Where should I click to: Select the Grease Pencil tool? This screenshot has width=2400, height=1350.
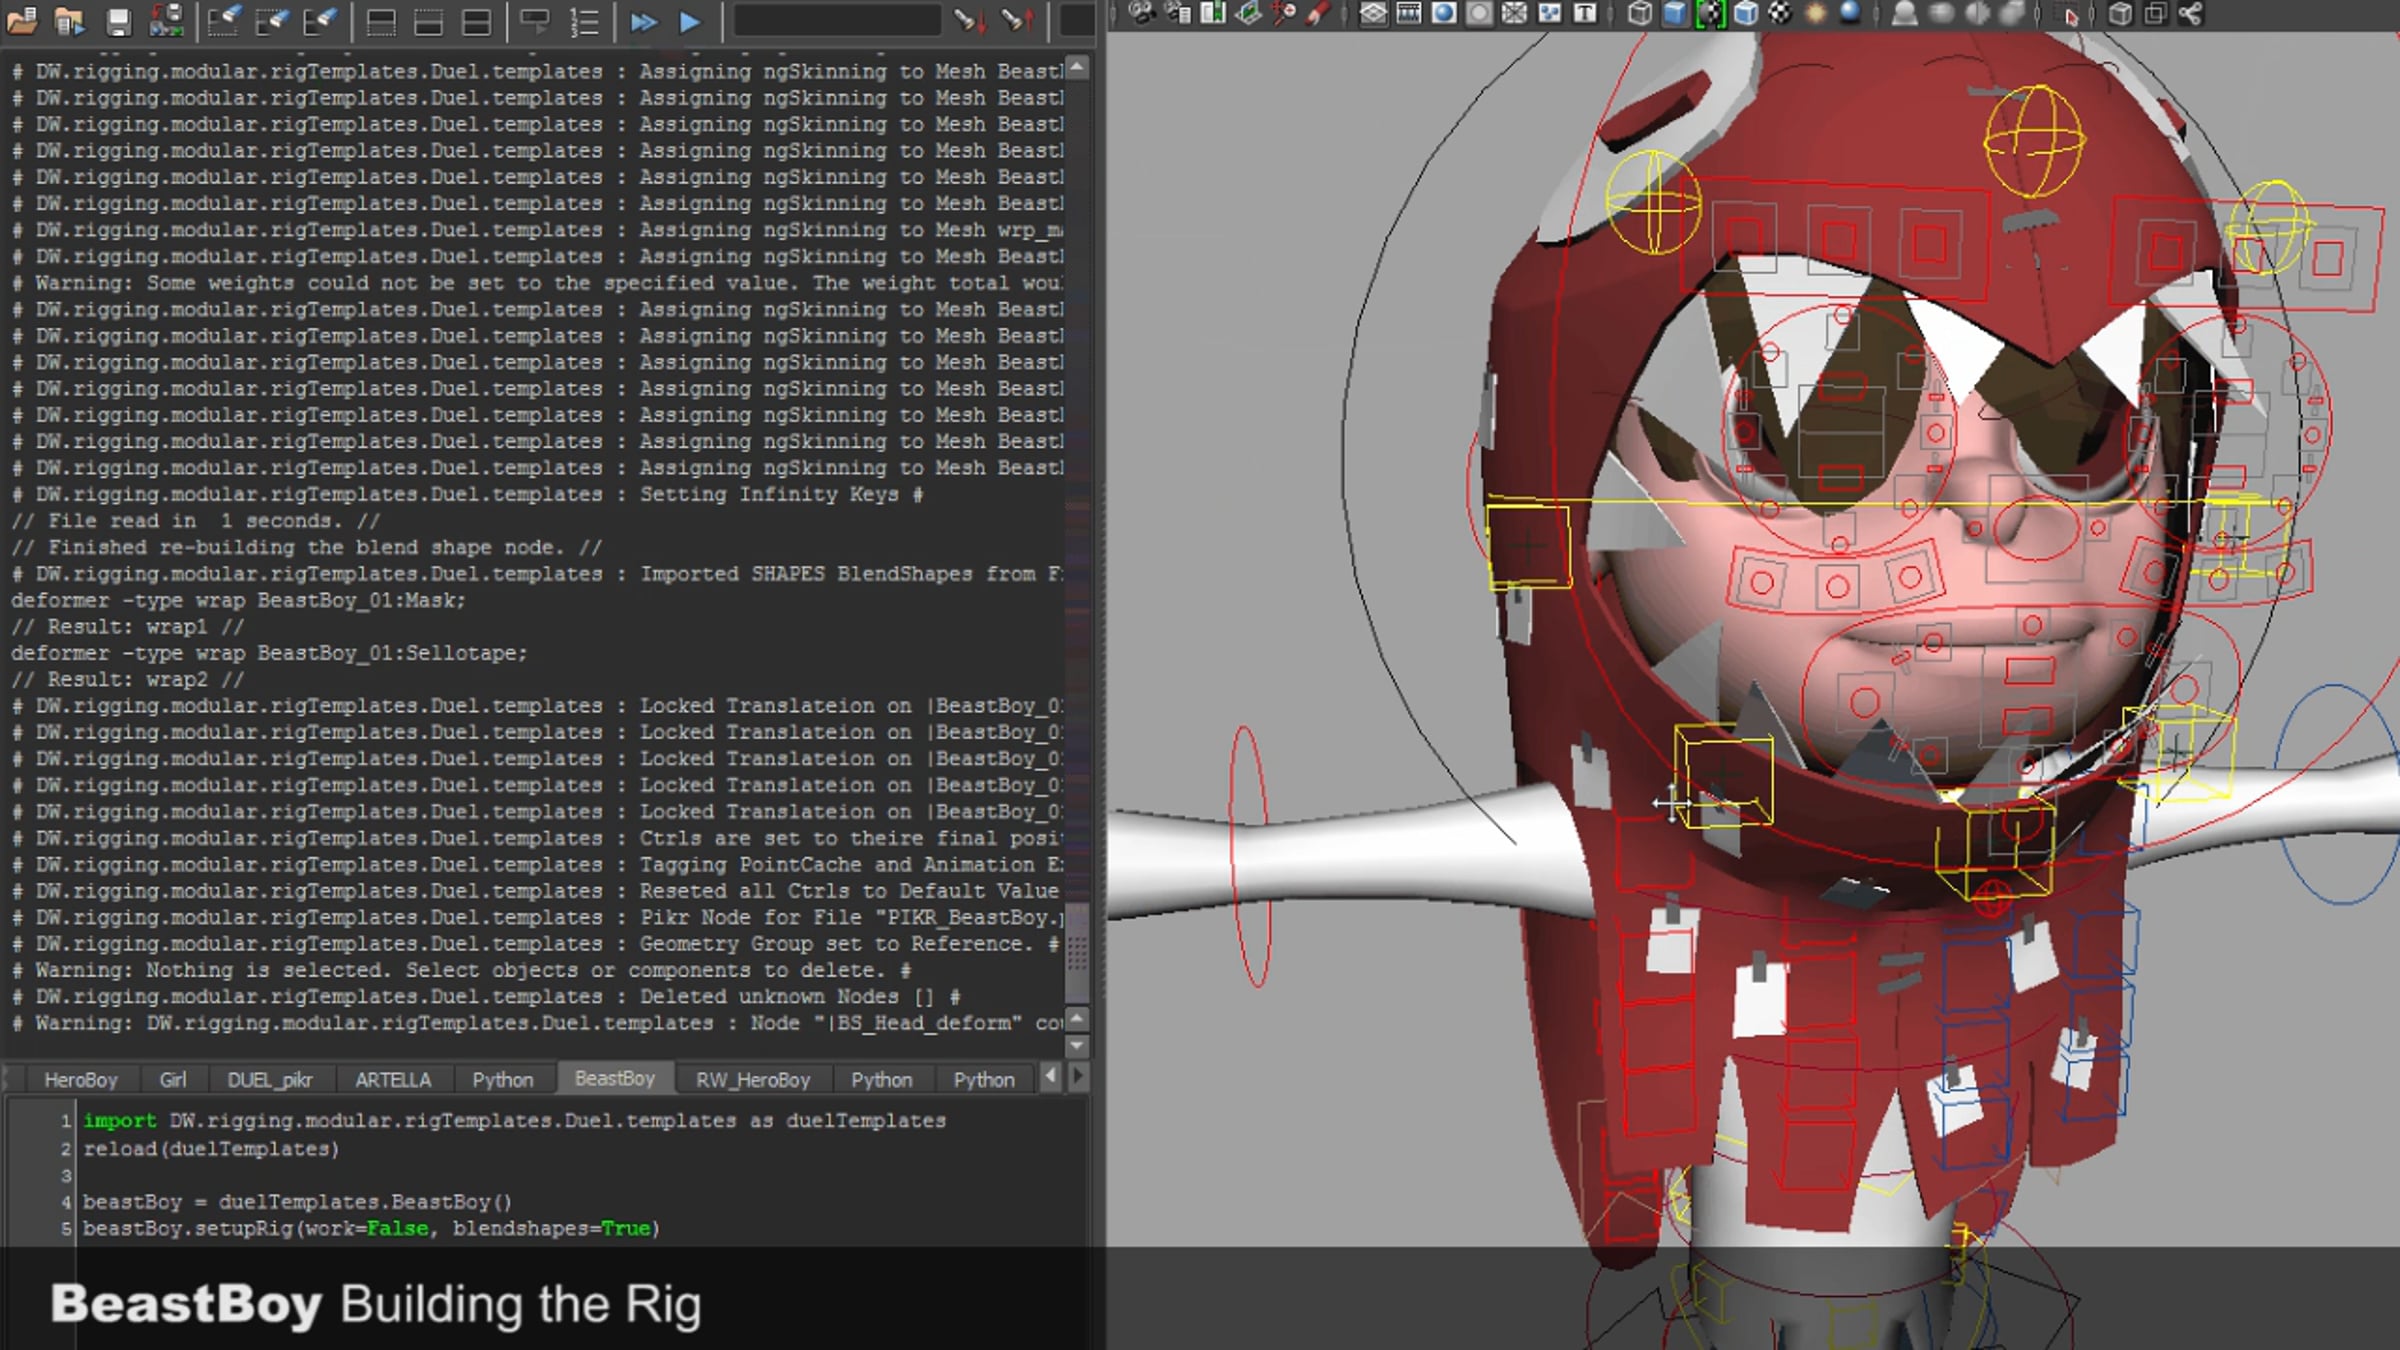click(1319, 13)
